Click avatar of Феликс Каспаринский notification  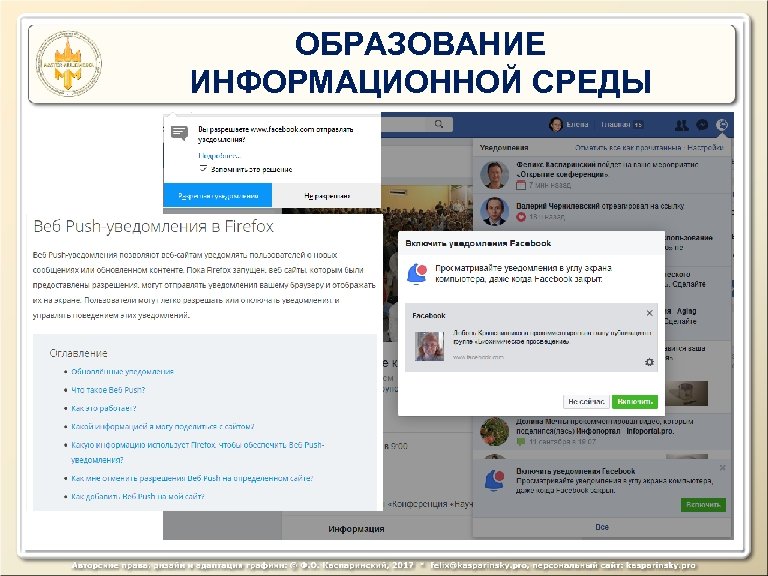coord(494,175)
